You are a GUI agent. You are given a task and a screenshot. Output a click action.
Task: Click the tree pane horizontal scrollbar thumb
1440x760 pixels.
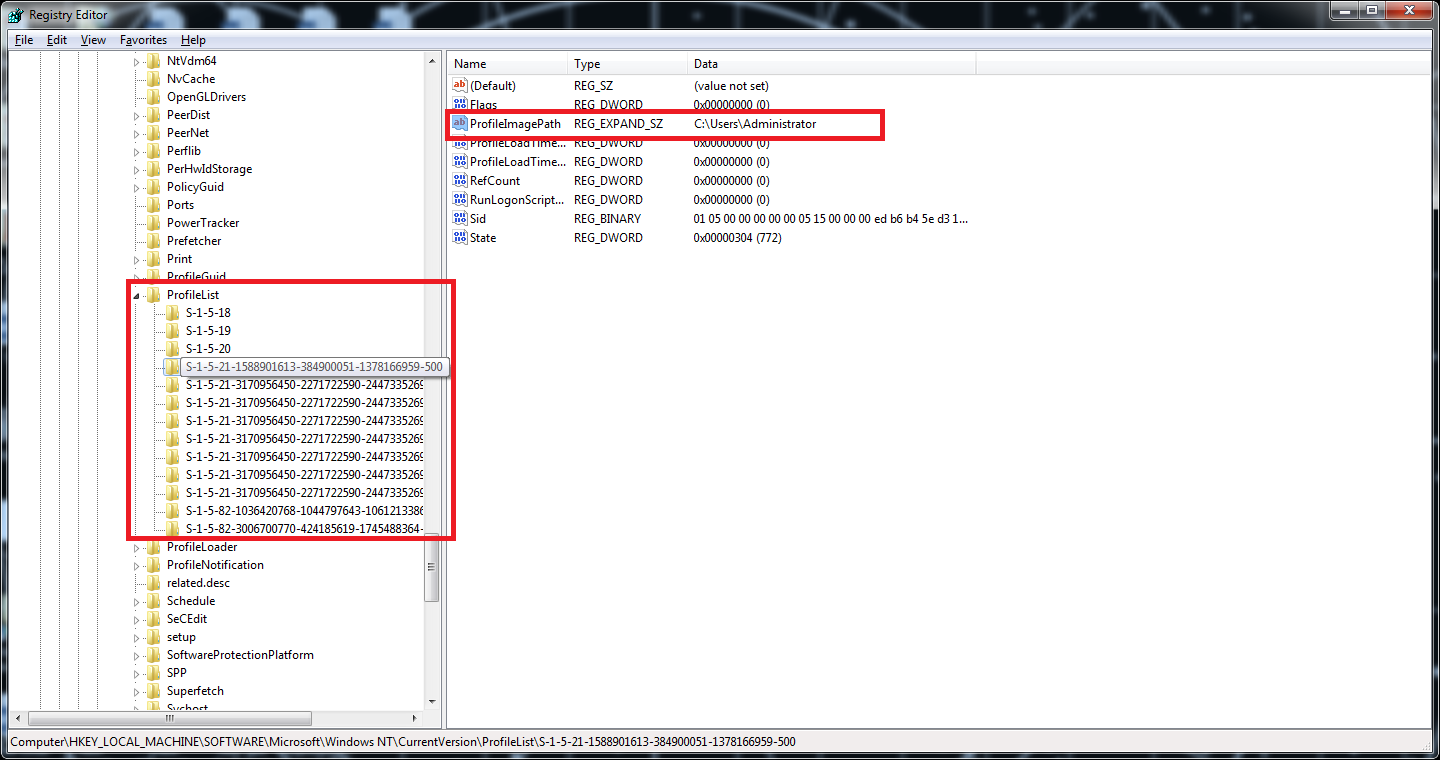click(x=170, y=718)
